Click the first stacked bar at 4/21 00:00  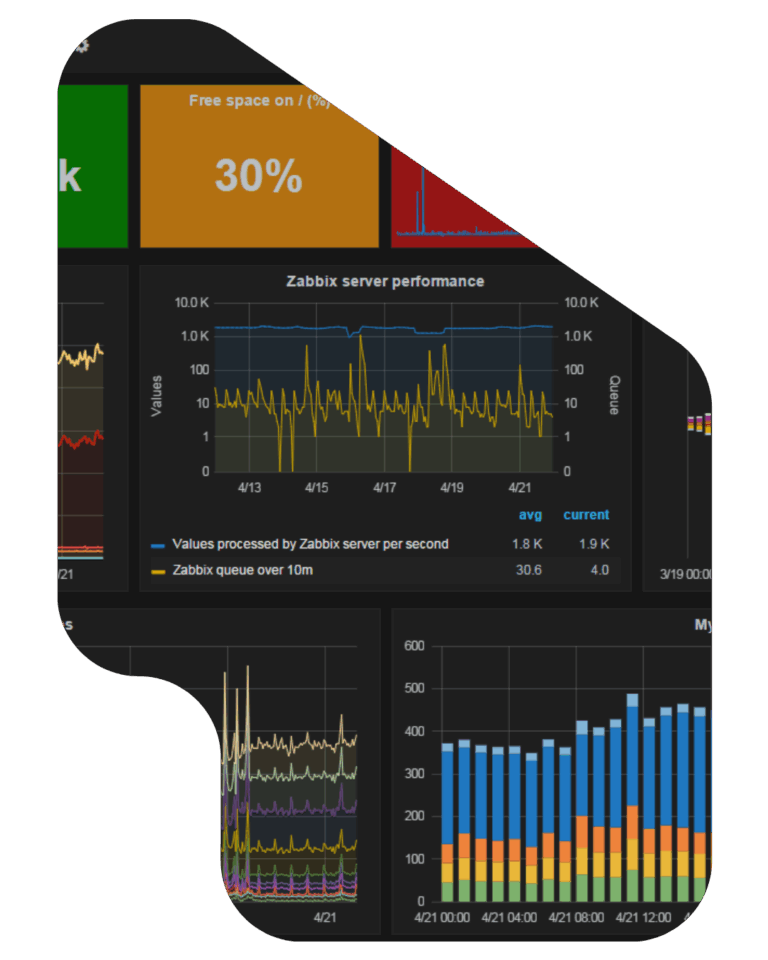(447, 822)
